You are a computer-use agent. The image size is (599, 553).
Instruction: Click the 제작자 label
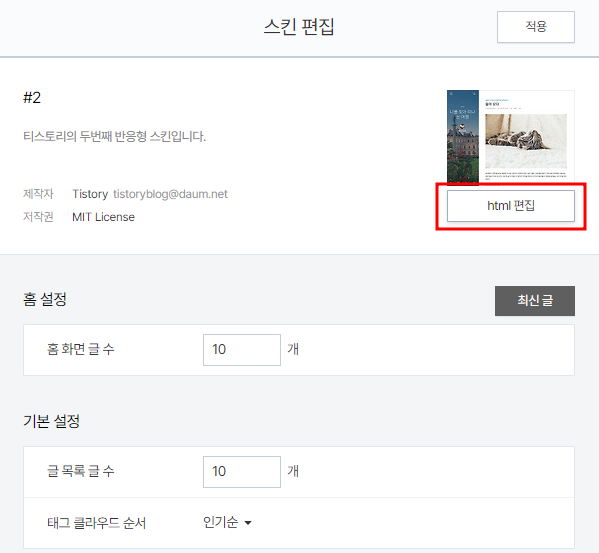tap(38, 194)
